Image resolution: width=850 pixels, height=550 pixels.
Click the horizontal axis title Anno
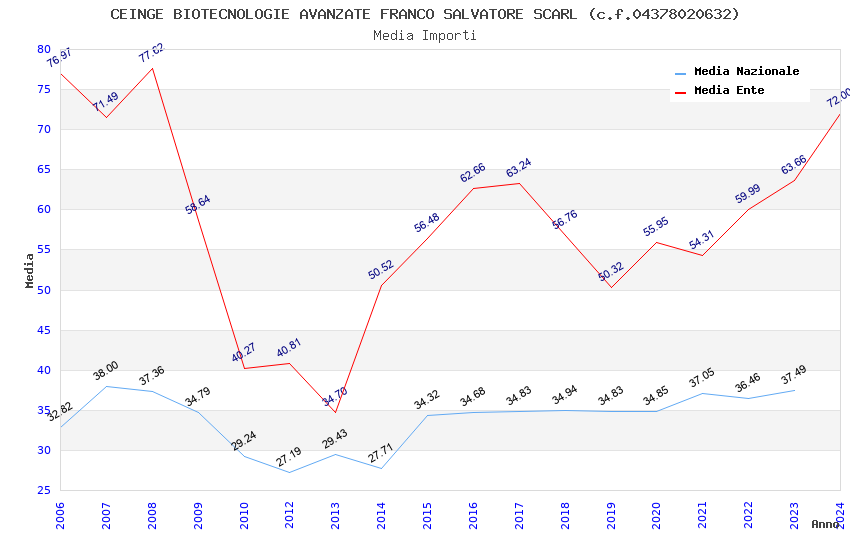pyautogui.click(x=825, y=524)
